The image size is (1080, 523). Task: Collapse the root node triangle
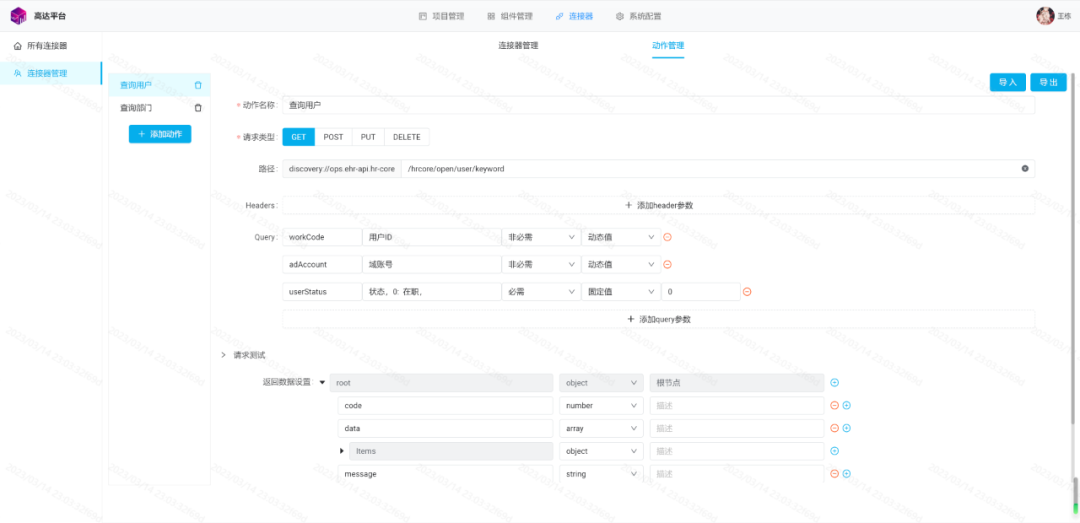[x=322, y=382]
